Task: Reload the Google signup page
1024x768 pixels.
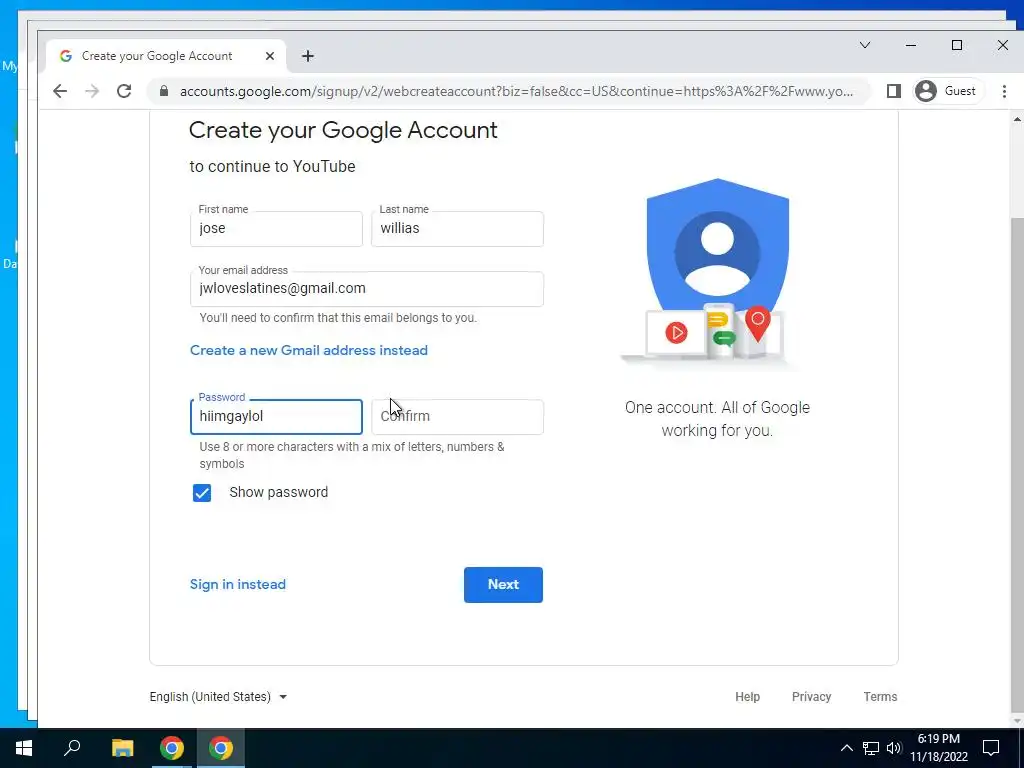Action: [124, 91]
